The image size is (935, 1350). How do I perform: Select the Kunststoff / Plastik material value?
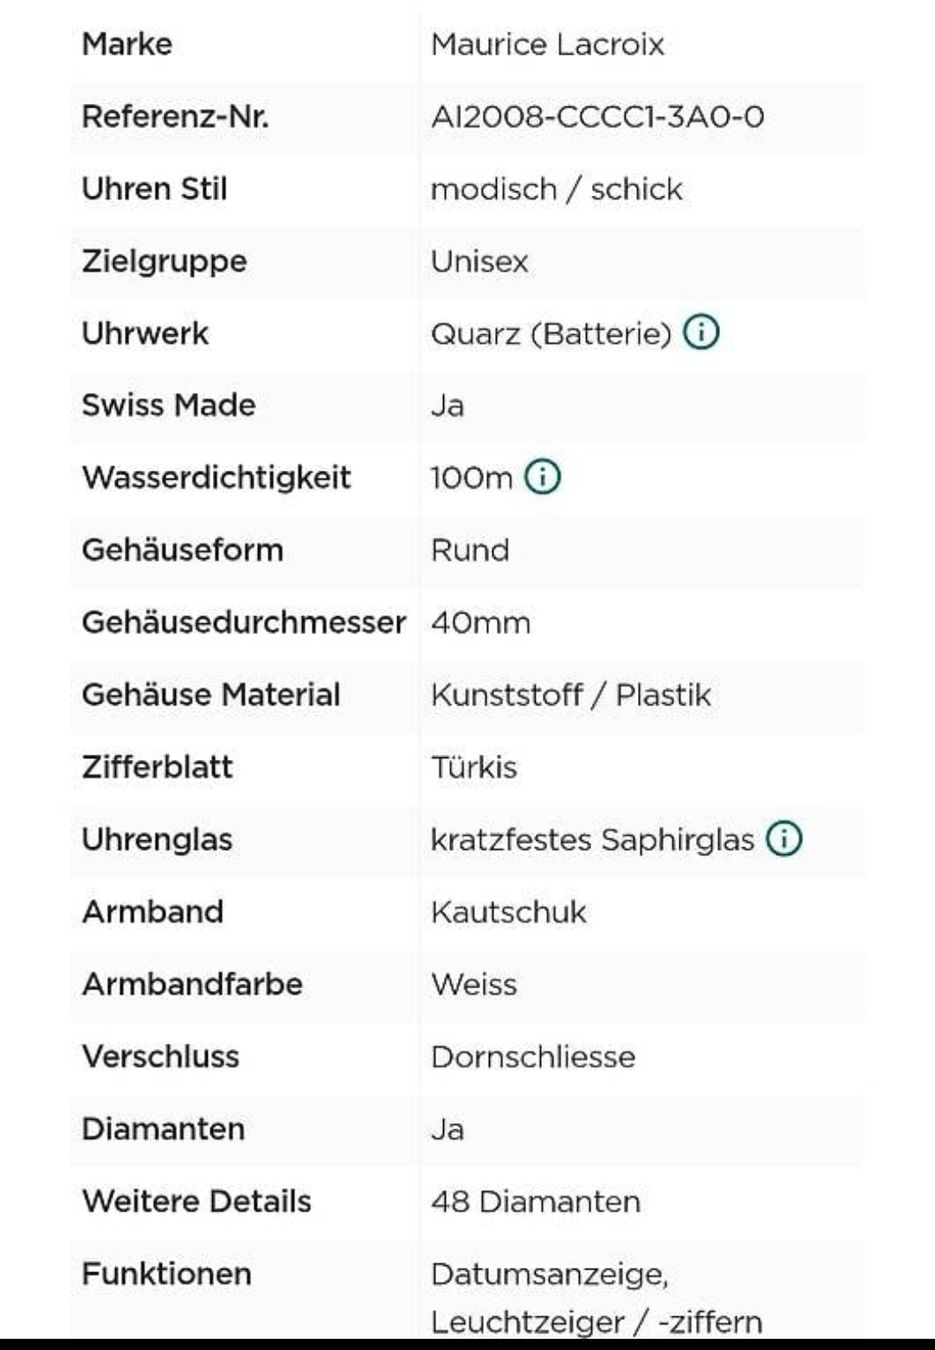point(570,695)
